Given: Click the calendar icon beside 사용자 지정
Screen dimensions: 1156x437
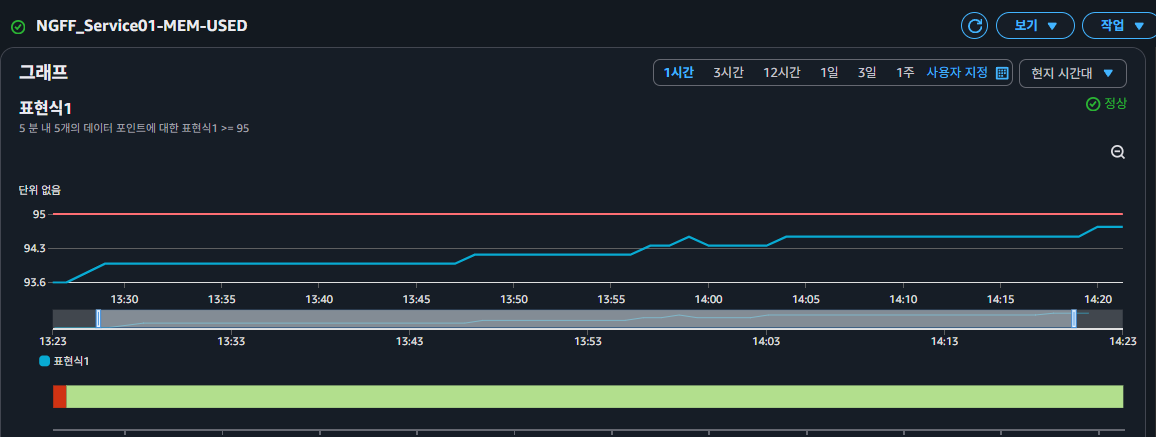Looking at the screenshot, I should [1002, 73].
